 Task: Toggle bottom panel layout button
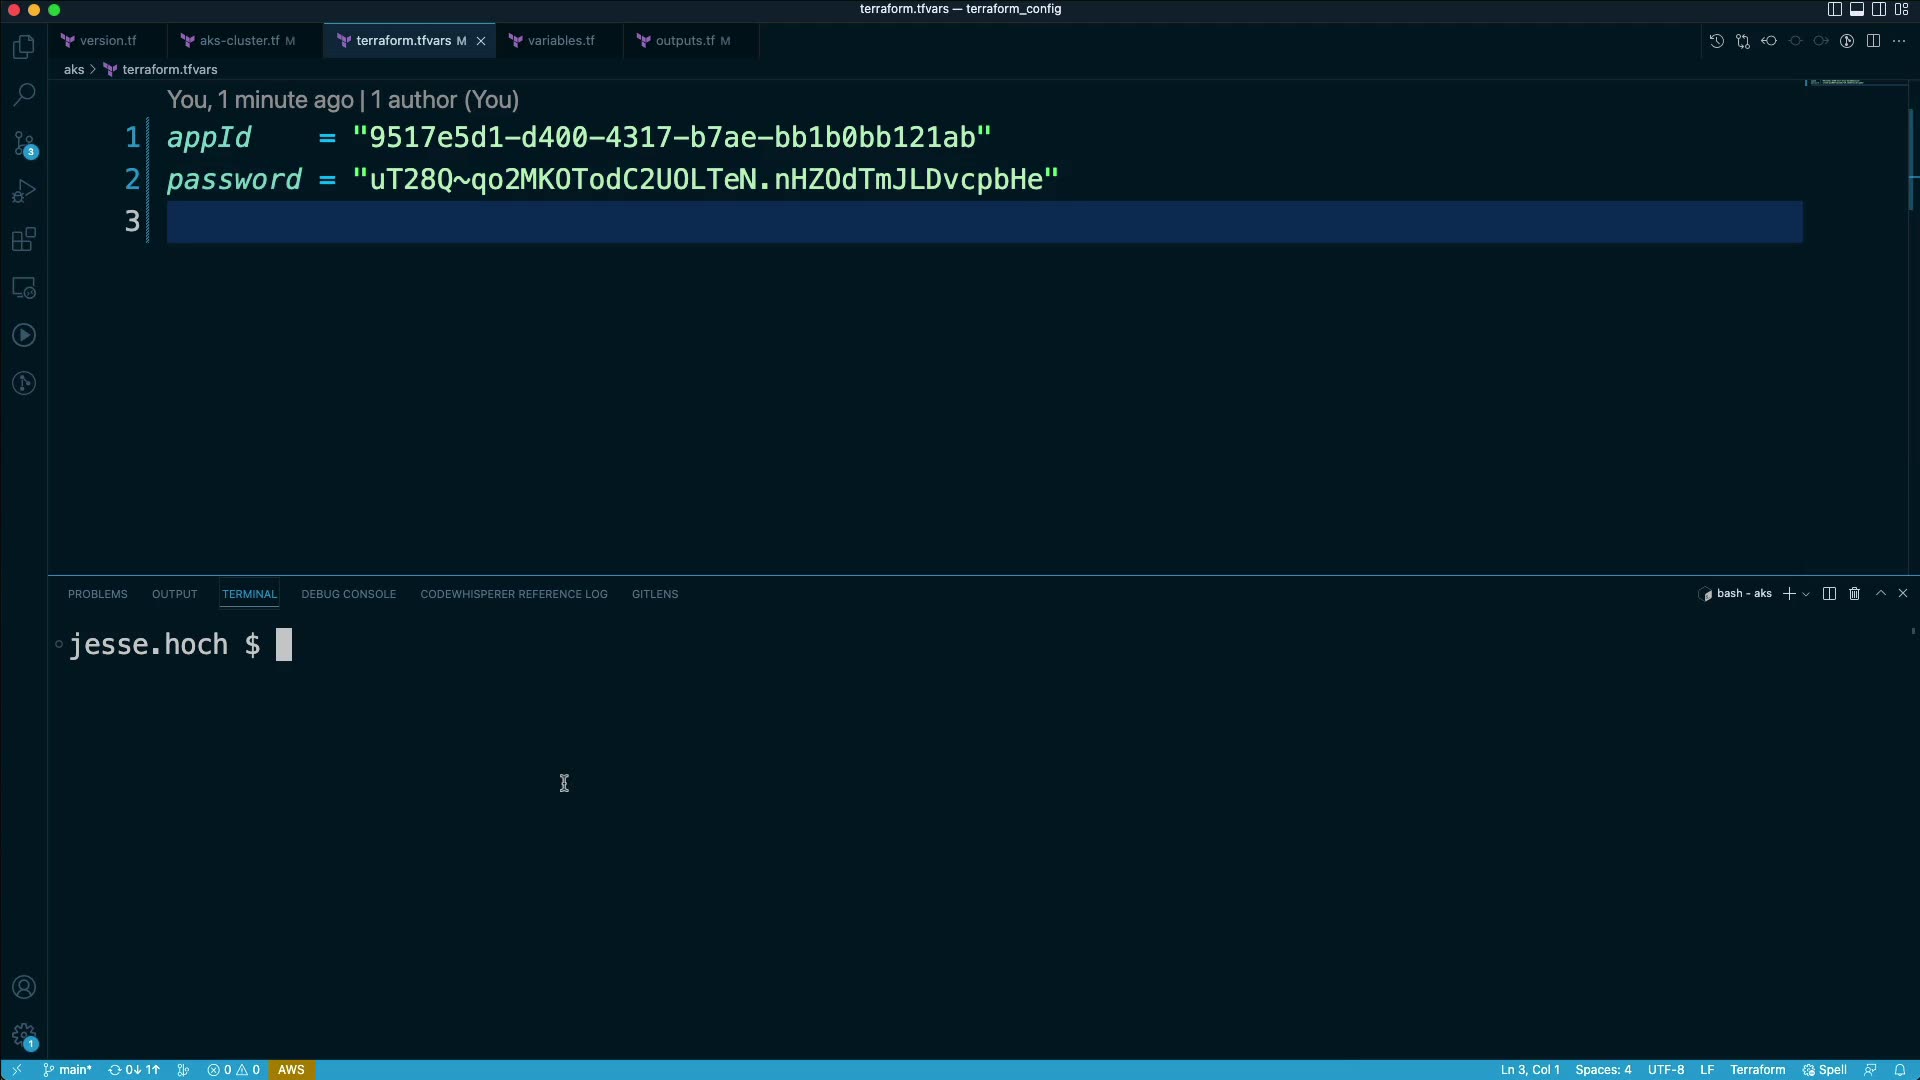point(1856,9)
